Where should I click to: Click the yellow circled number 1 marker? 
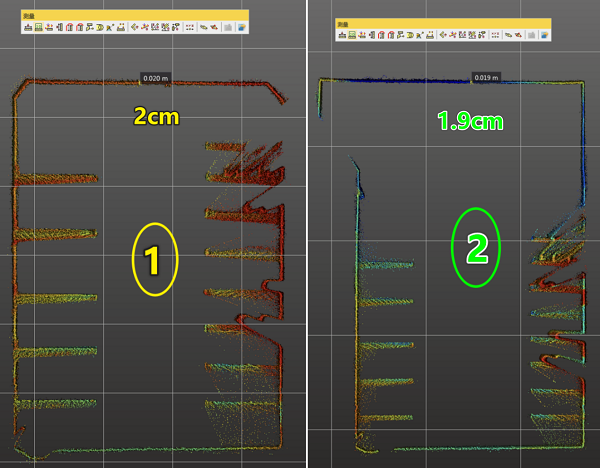point(154,260)
